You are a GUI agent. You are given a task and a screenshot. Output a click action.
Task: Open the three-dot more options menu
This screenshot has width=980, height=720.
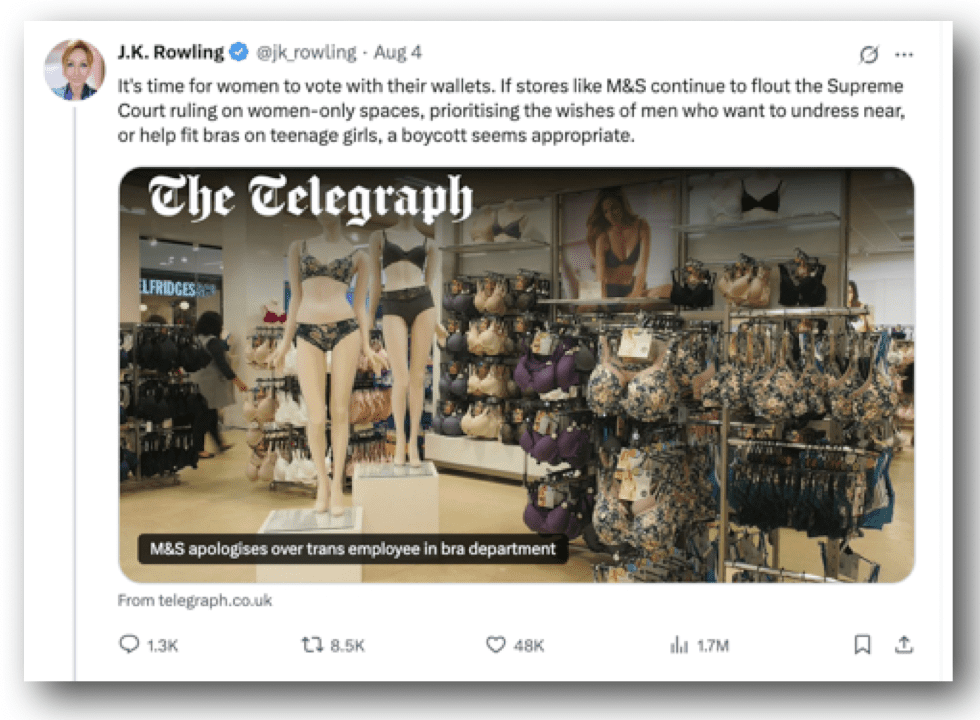904,55
